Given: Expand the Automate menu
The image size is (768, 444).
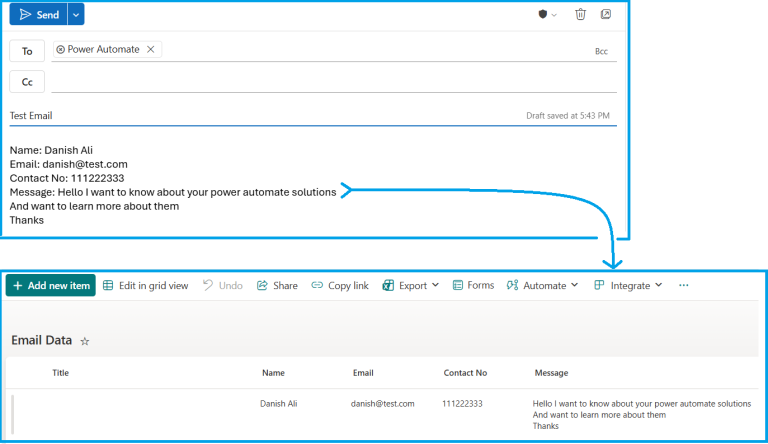Looking at the screenshot, I should (x=543, y=286).
